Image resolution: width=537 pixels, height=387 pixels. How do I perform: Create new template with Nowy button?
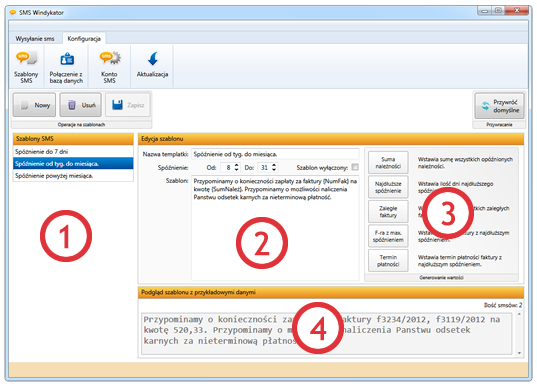(x=34, y=105)
